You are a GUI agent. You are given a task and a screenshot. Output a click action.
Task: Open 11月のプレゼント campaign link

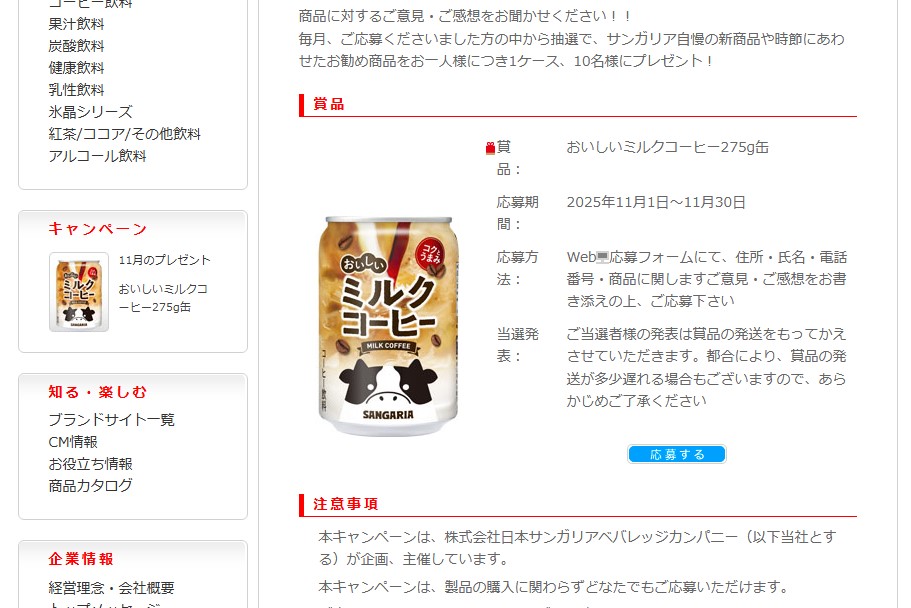tap(164, 260)
